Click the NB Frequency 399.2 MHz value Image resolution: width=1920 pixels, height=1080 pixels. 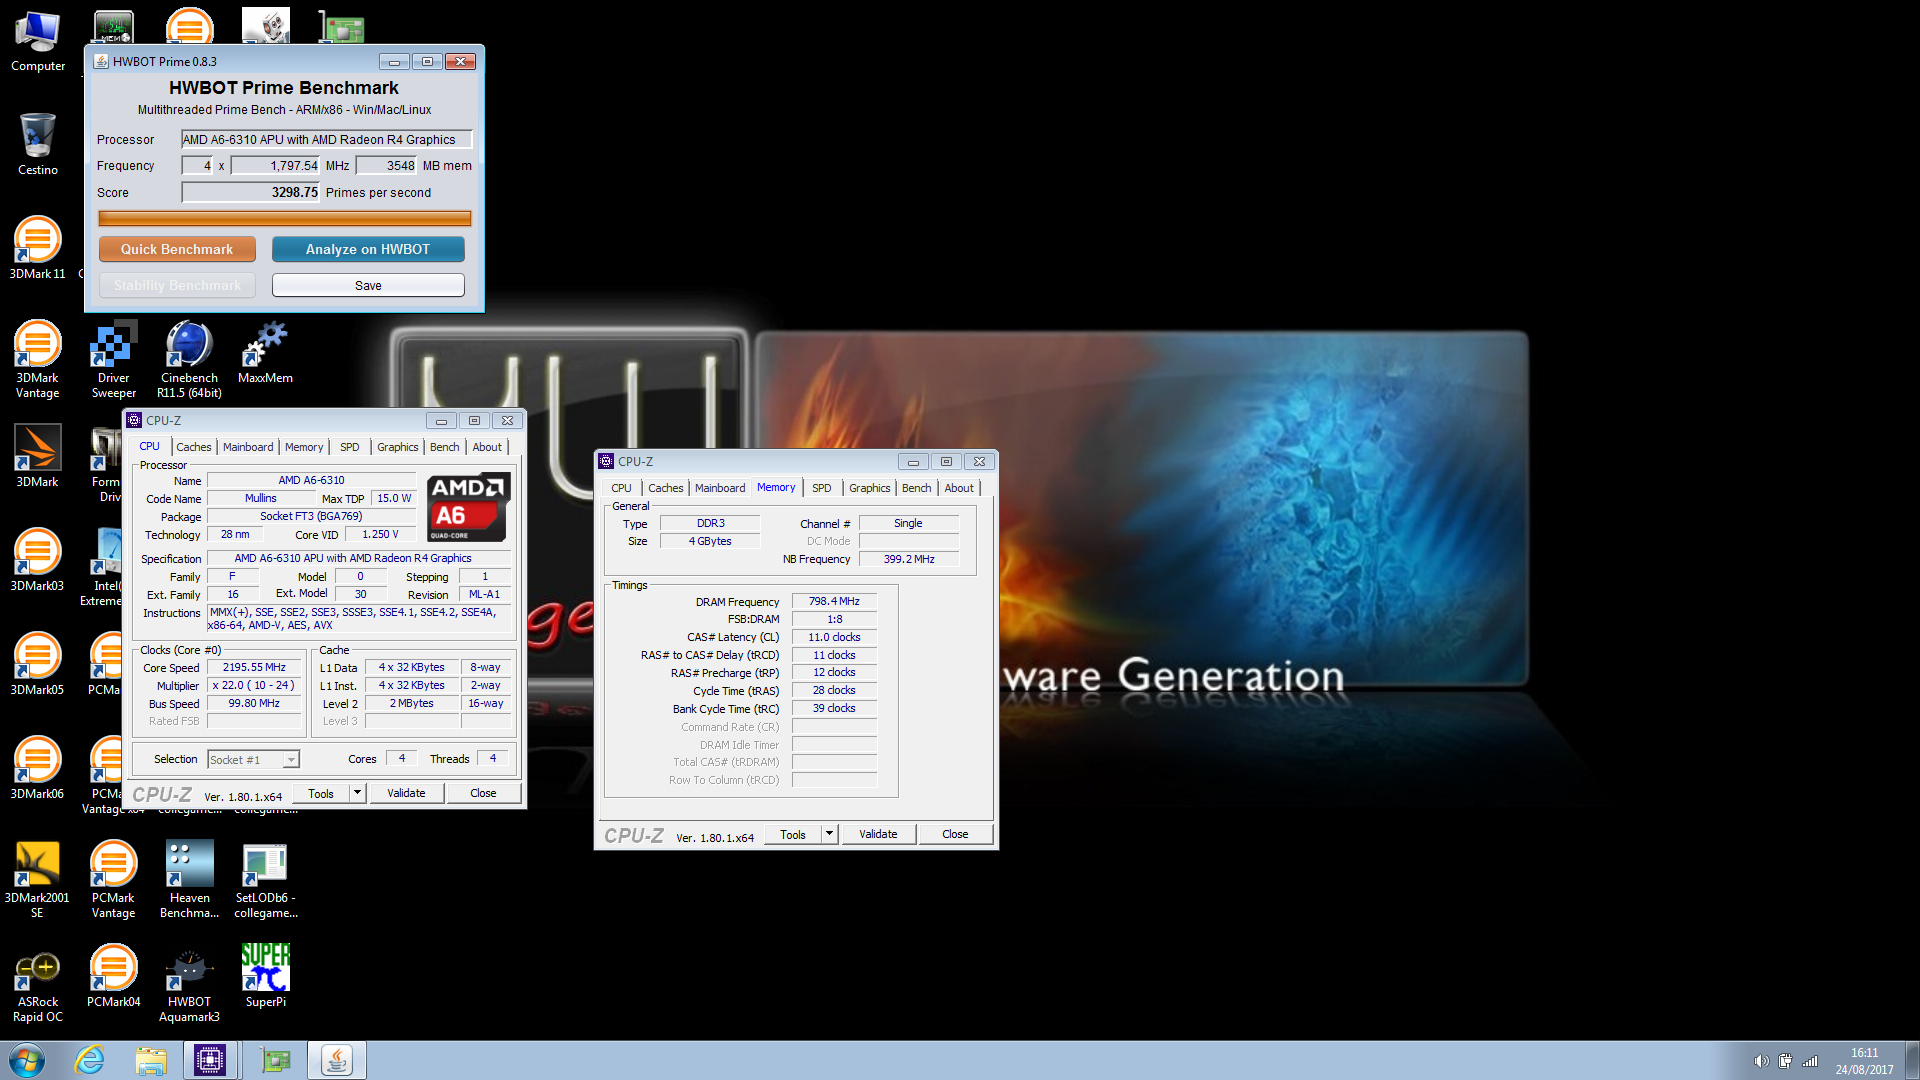tap(909, 559)
